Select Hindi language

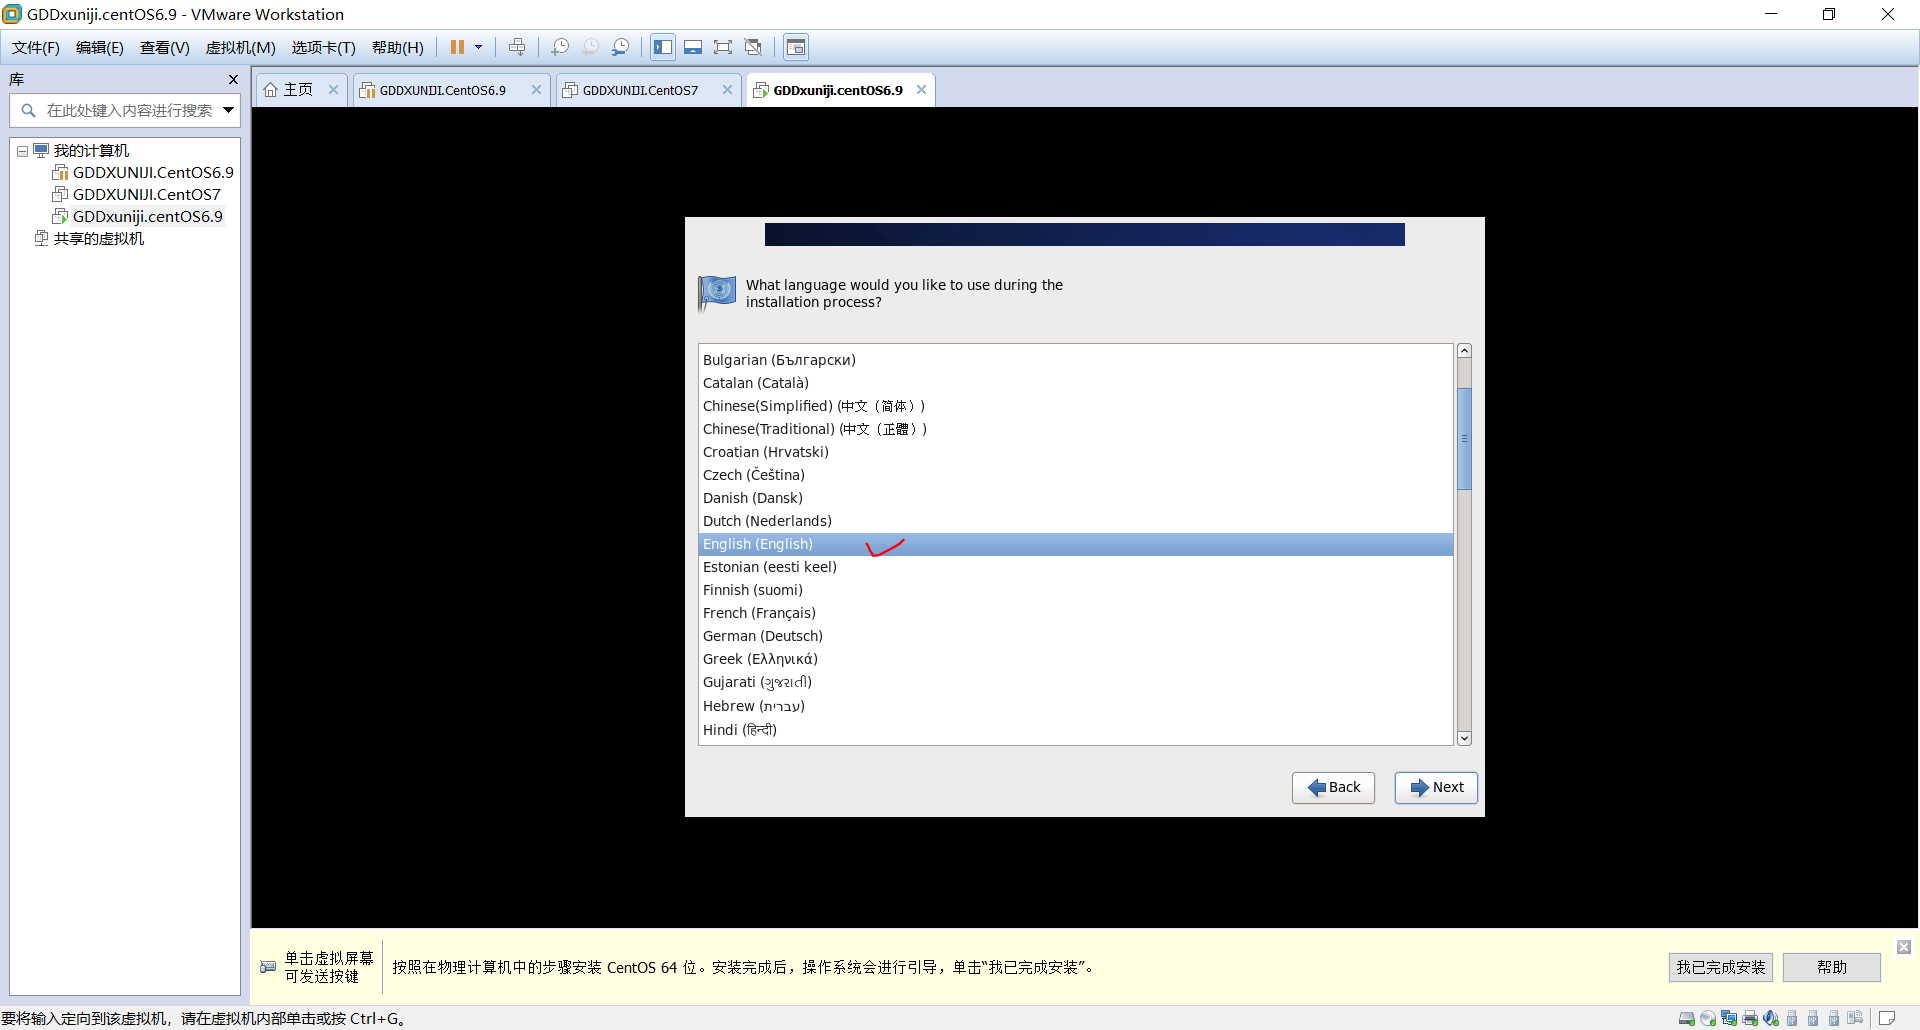pyautogui.click(x=1076, y=730)
